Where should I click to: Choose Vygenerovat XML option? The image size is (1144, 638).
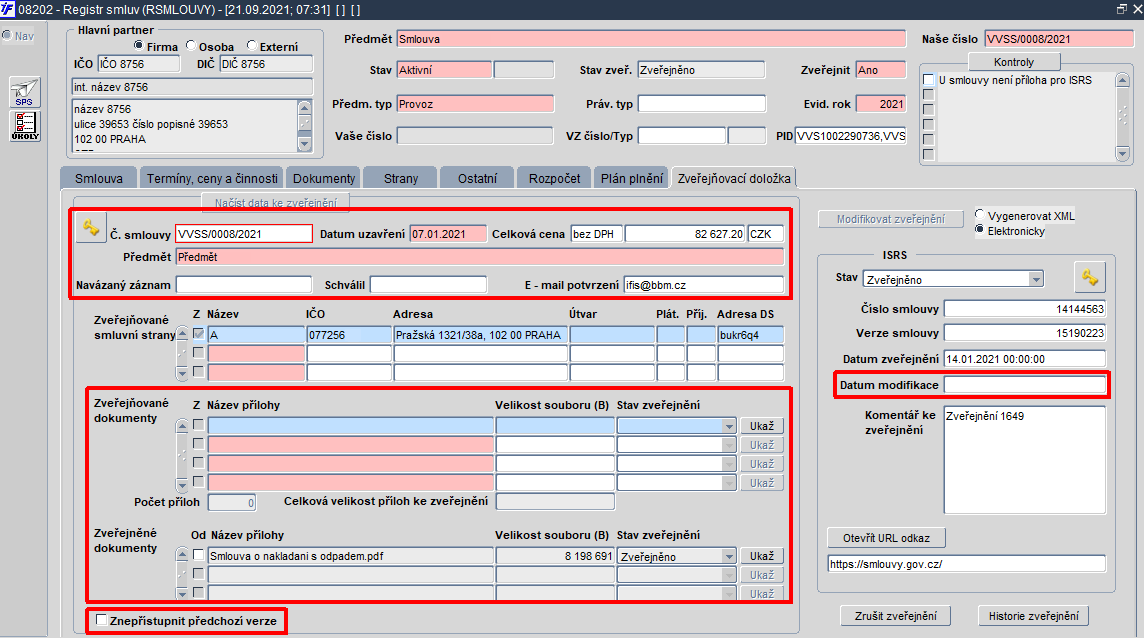pyautogui.click(x=980, y=216)
